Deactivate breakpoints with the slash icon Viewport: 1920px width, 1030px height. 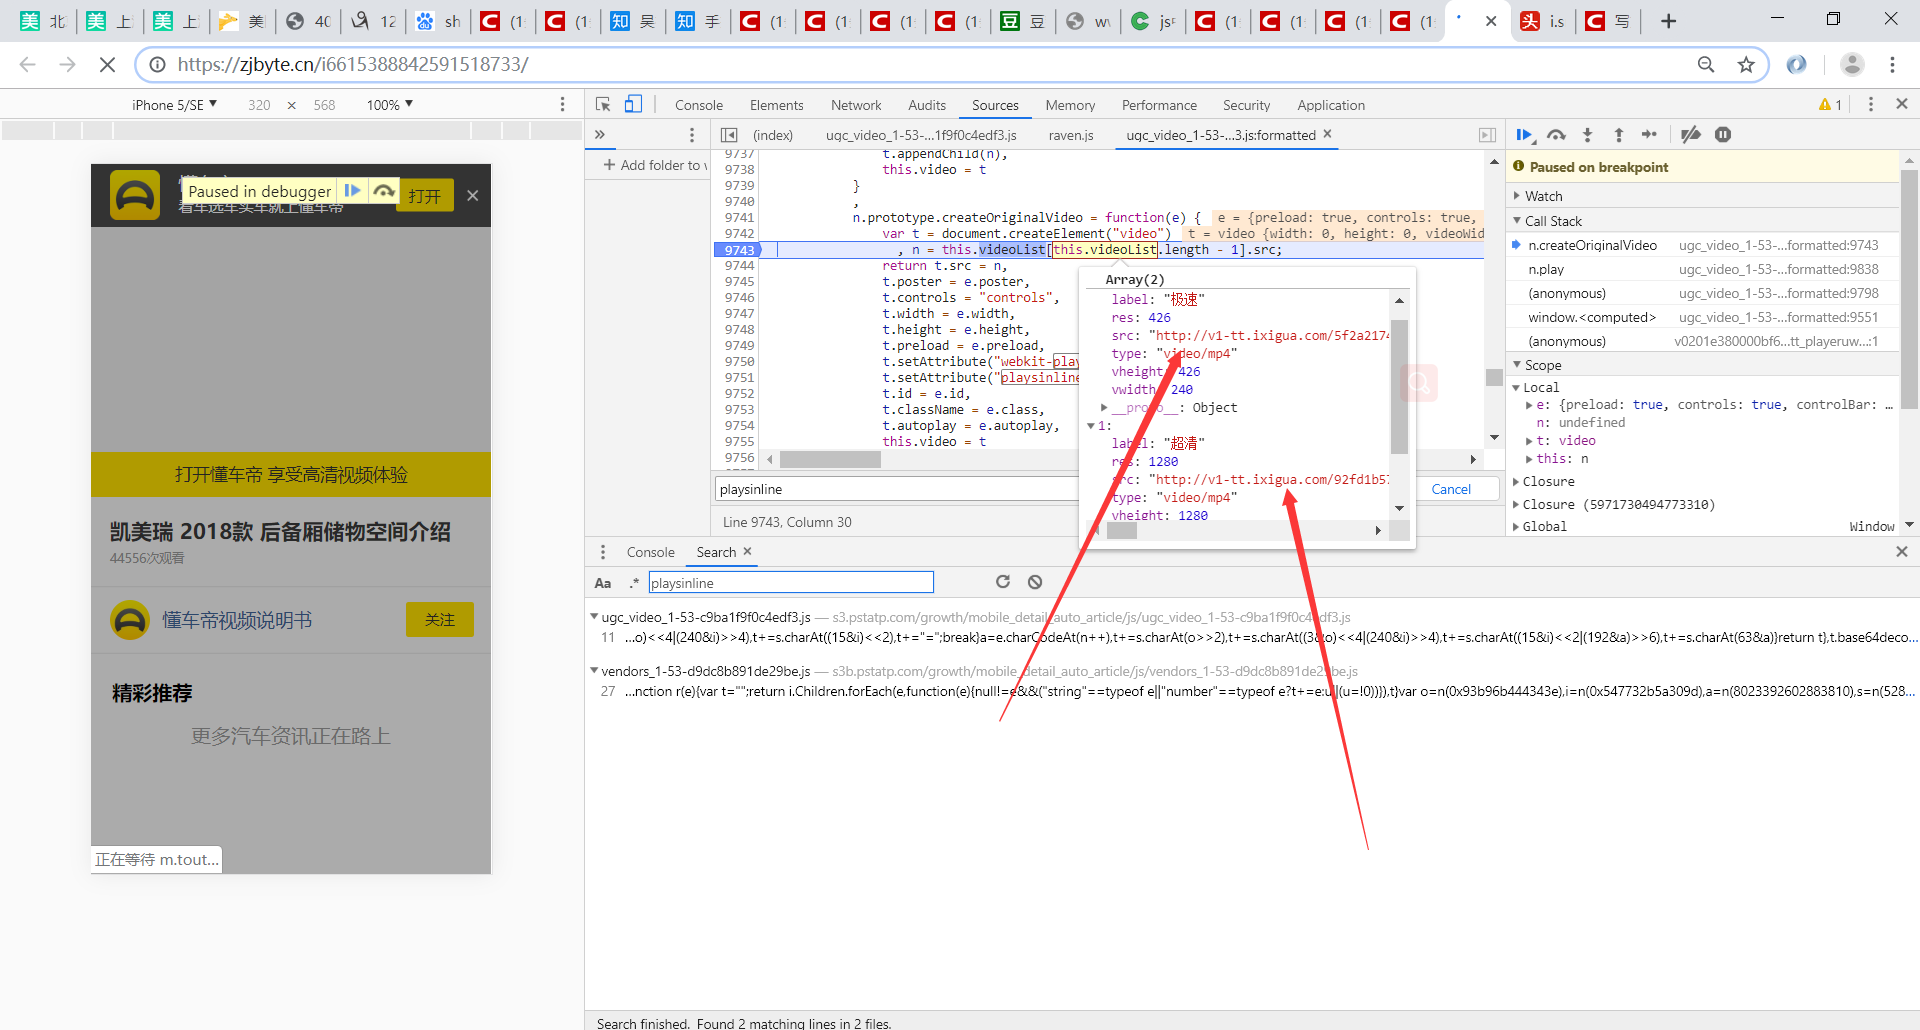click(1691, 135)
